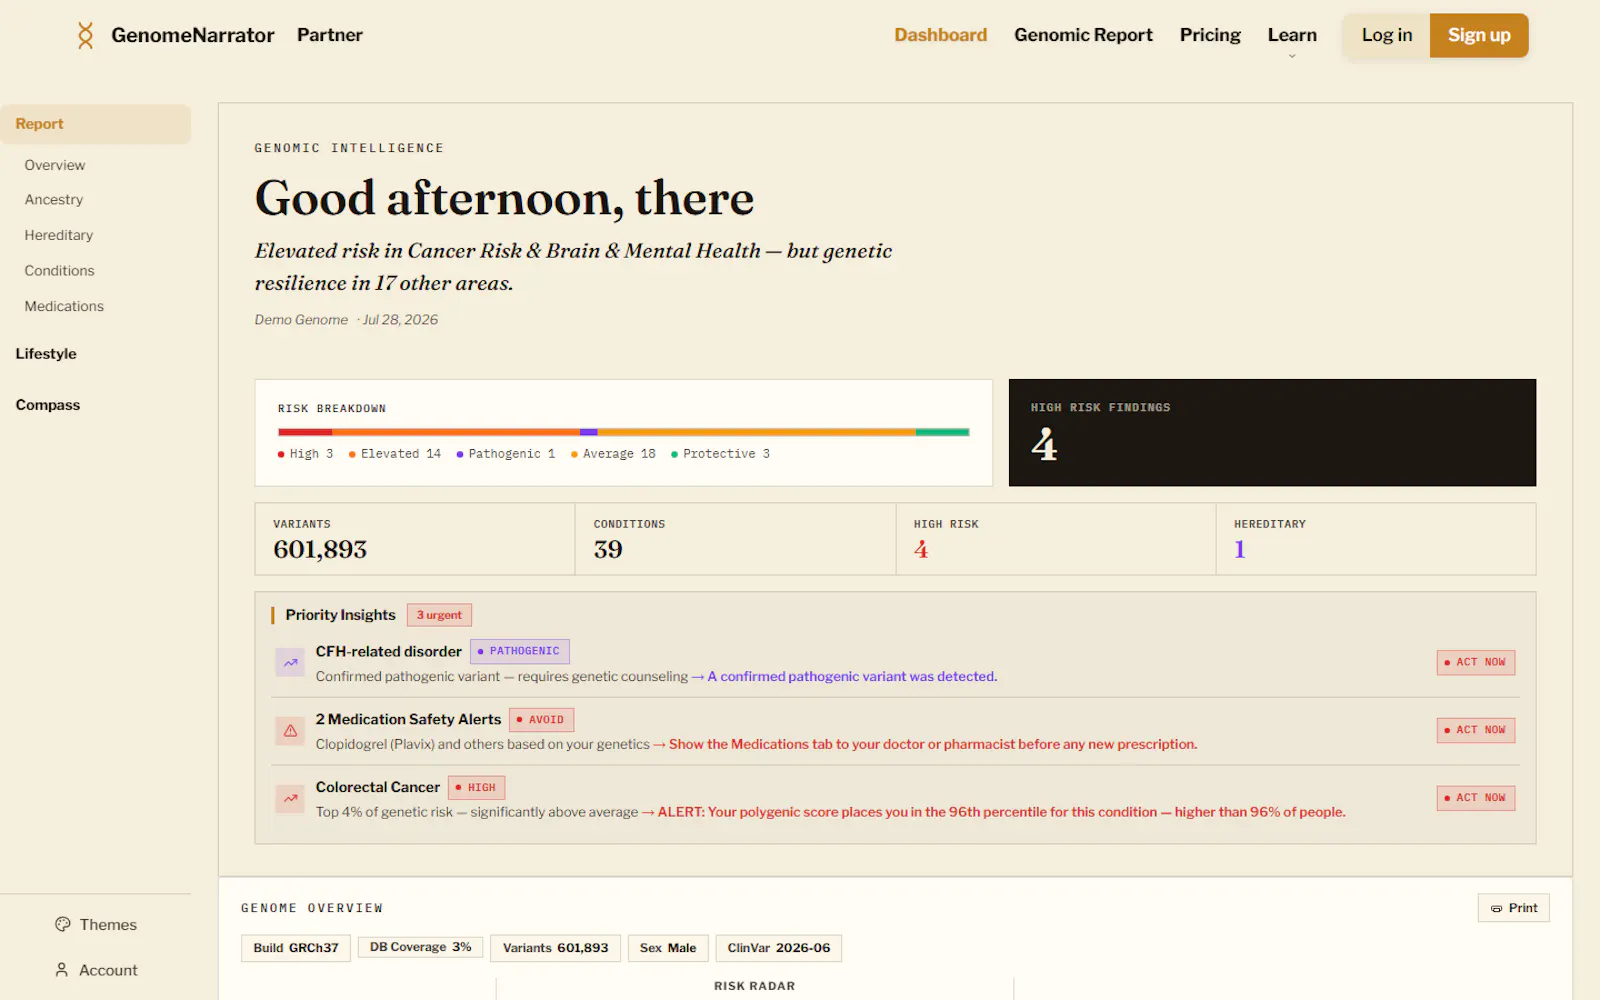Click the Colorectal Cancer trend icon
Viewport: 1600px width, 1000px height.
pyautogui.click(x=290, y=798)
